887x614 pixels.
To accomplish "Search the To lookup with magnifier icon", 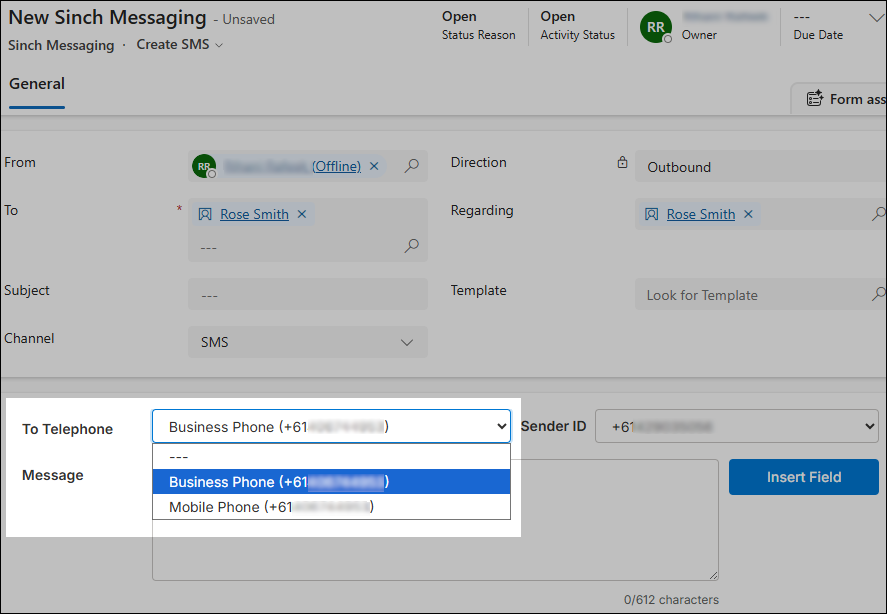I will tap(412, 246).
